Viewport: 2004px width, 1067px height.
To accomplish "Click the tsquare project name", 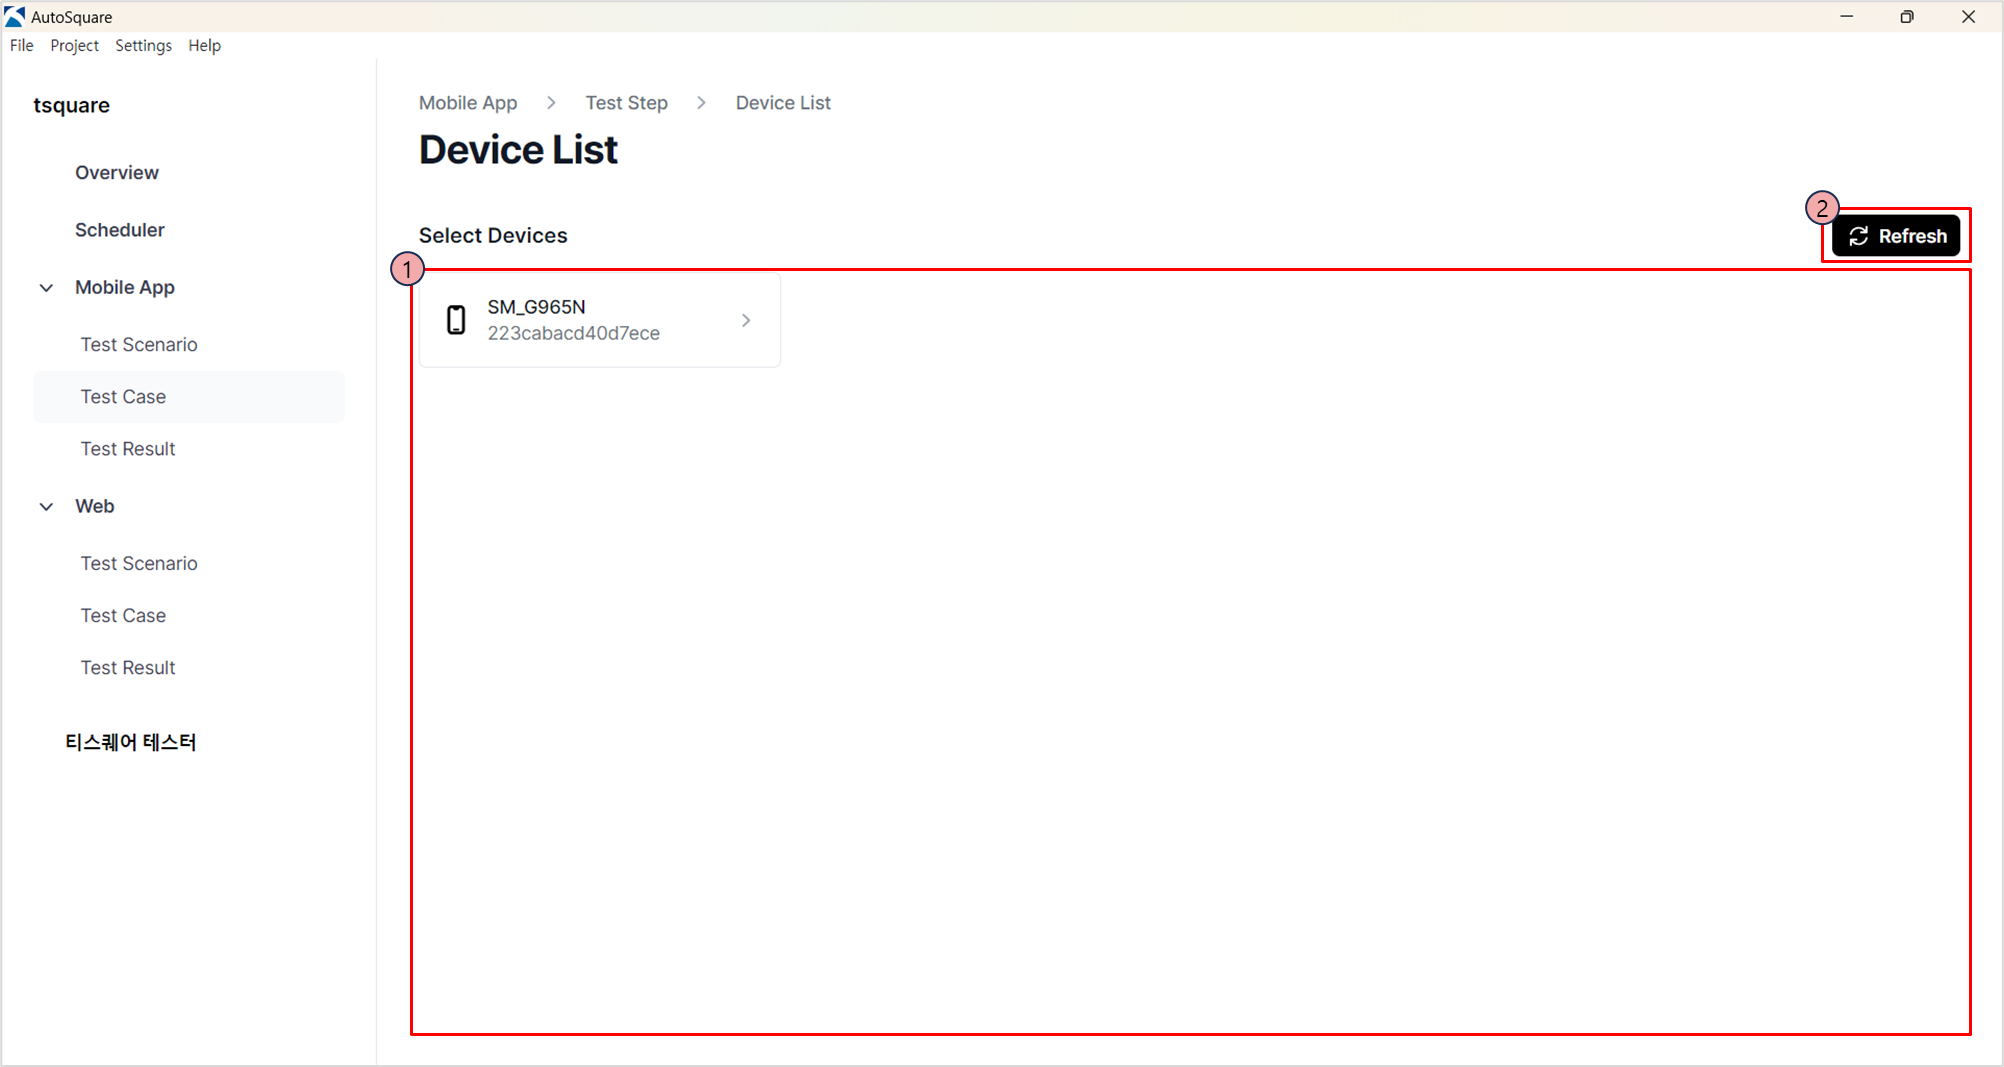I will click(71, 106).
